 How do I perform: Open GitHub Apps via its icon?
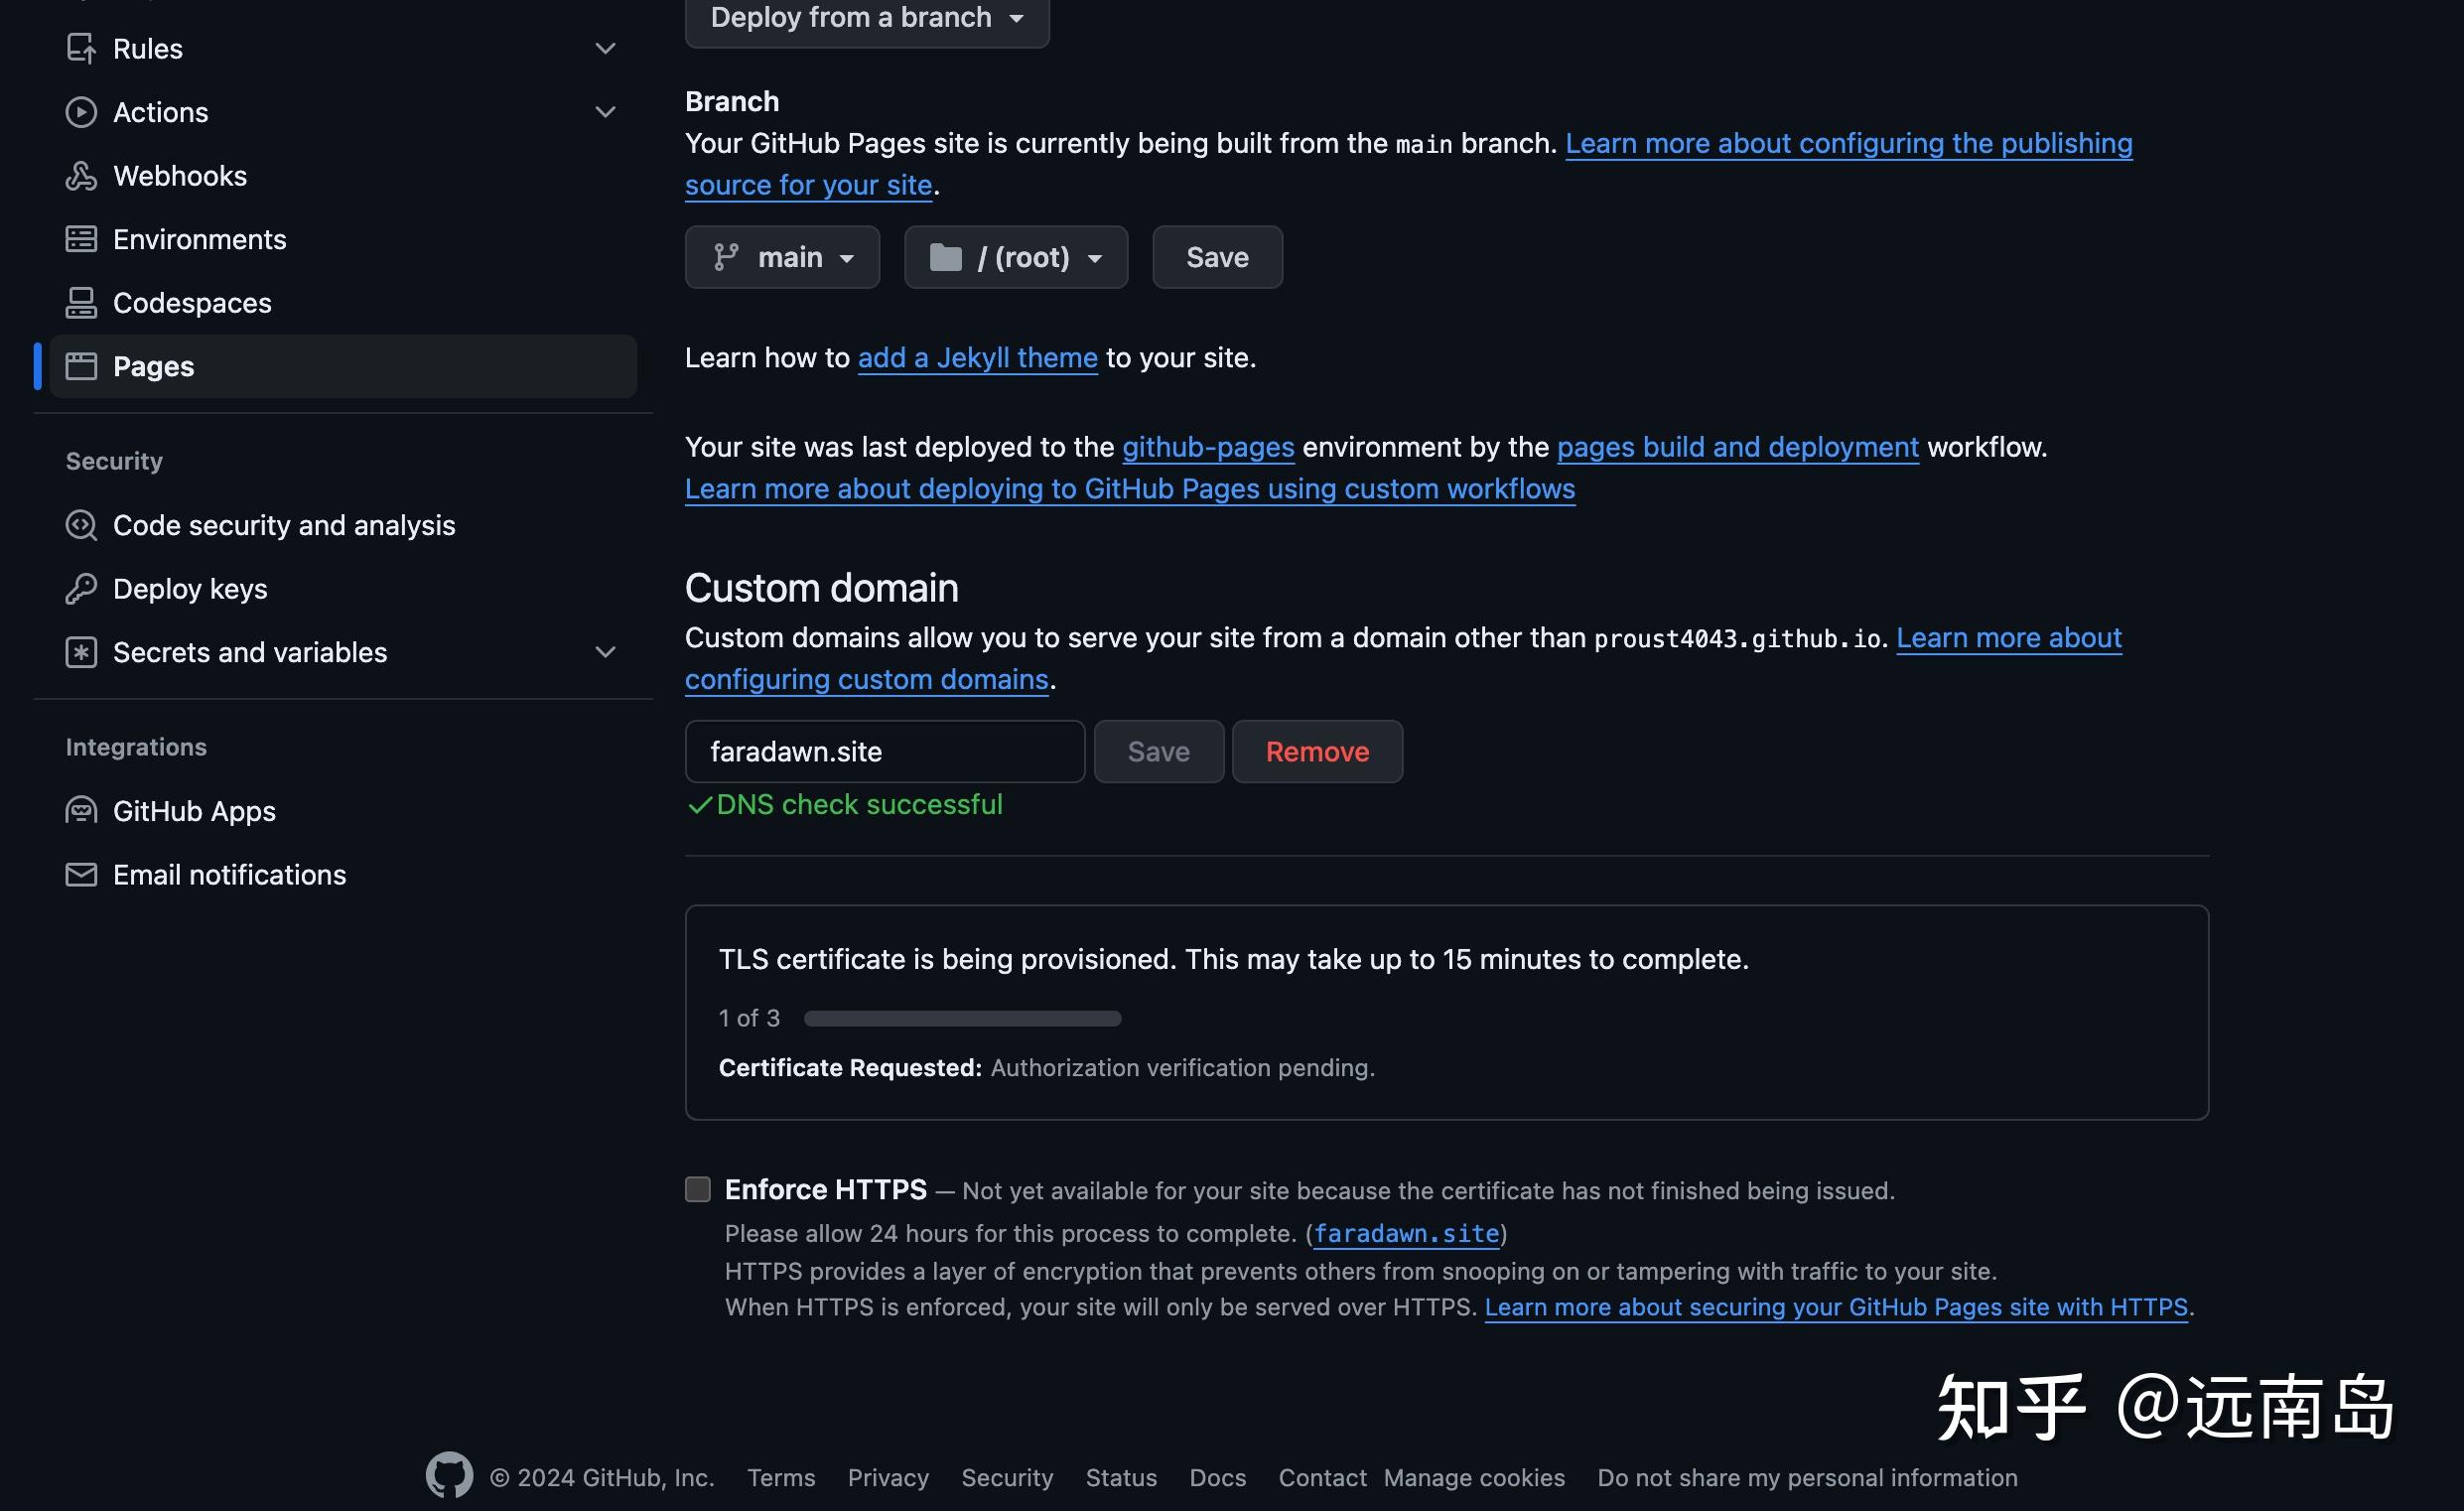80,810
